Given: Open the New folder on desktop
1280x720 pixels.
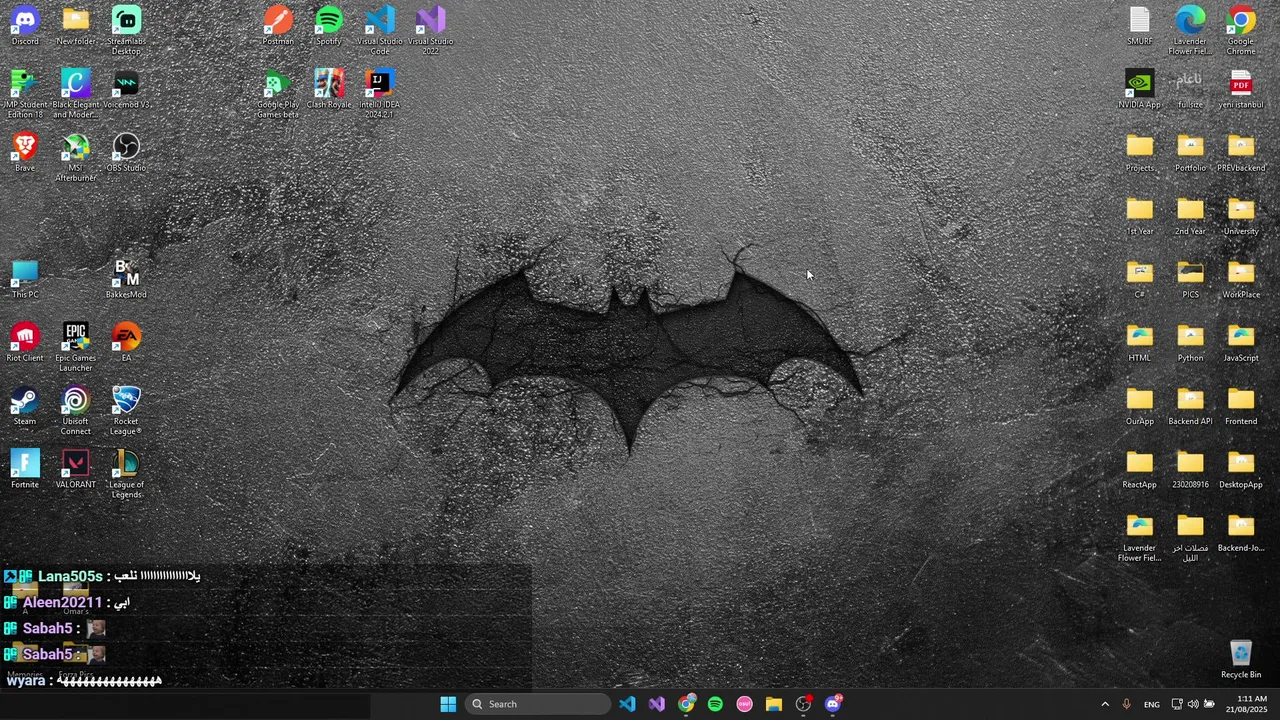Looking at the screenshot, I should point(75,26).
